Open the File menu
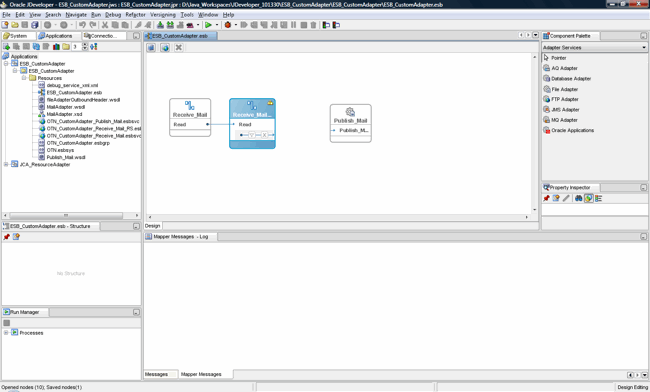 pos(6,15)
